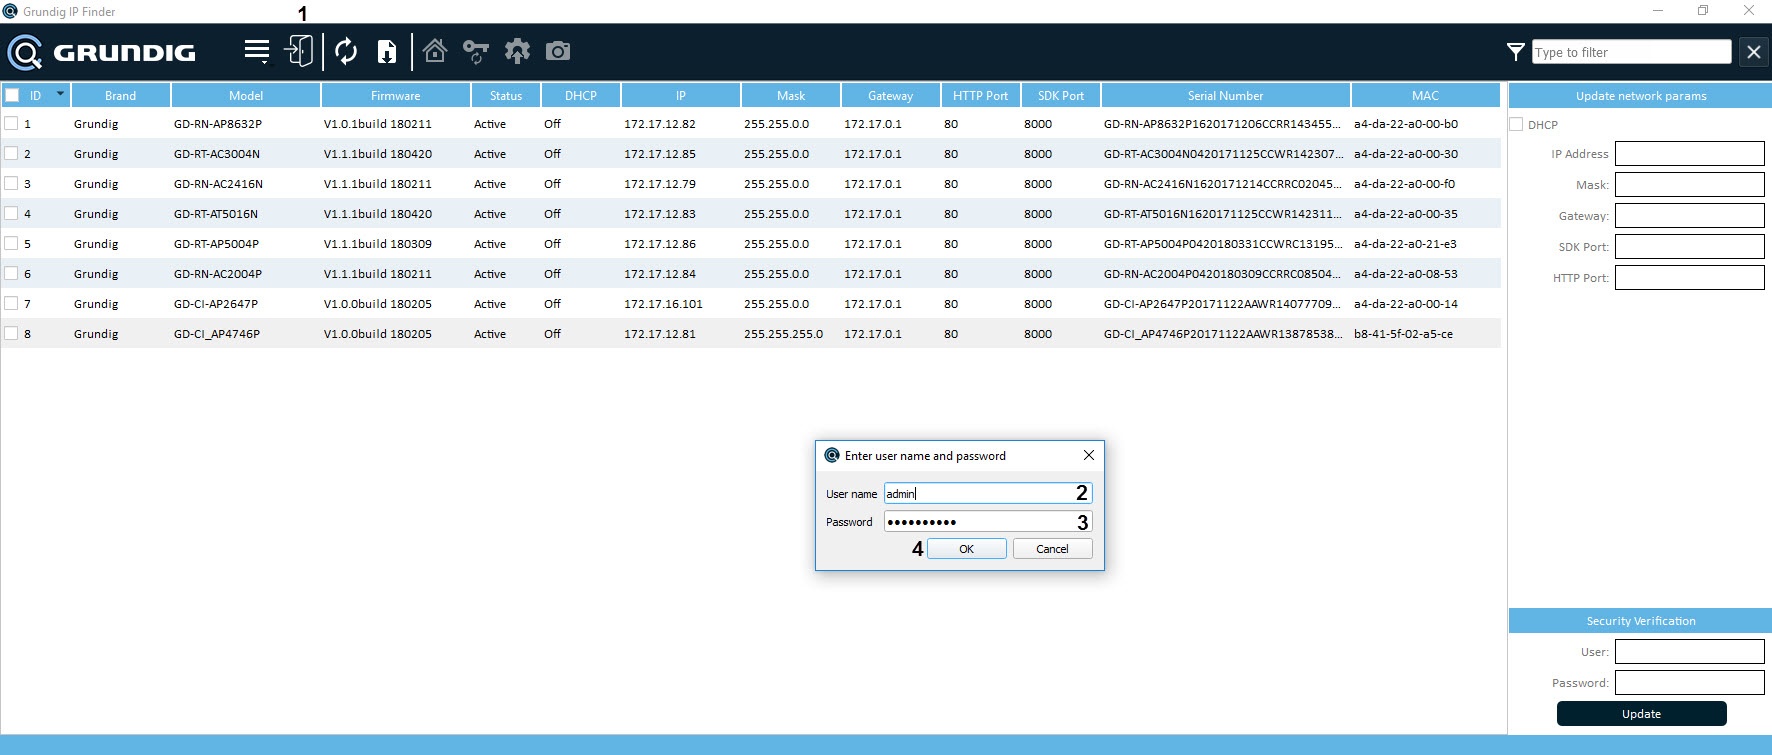Click the refresh device list icon
This screenshot has height=755, width=1772.
click(x=346, y=51)
